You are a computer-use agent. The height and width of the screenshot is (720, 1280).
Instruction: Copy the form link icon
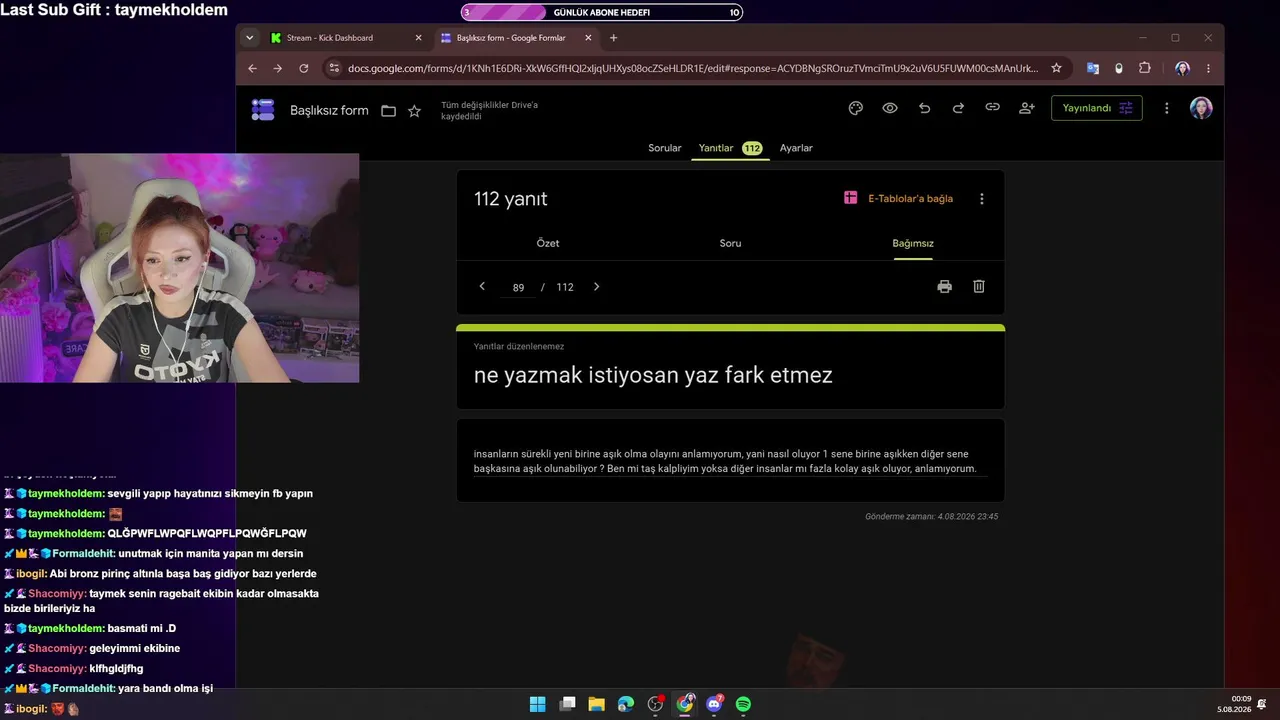992,108
